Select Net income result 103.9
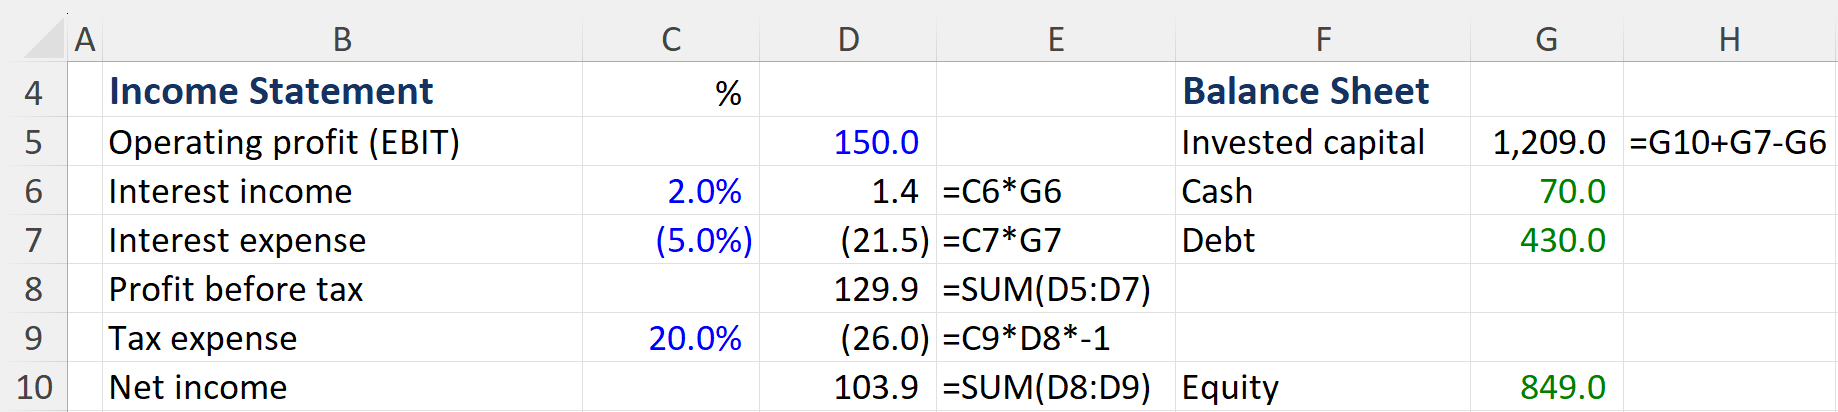This screenshot has width=1838, height=412. tap(875, 387)
